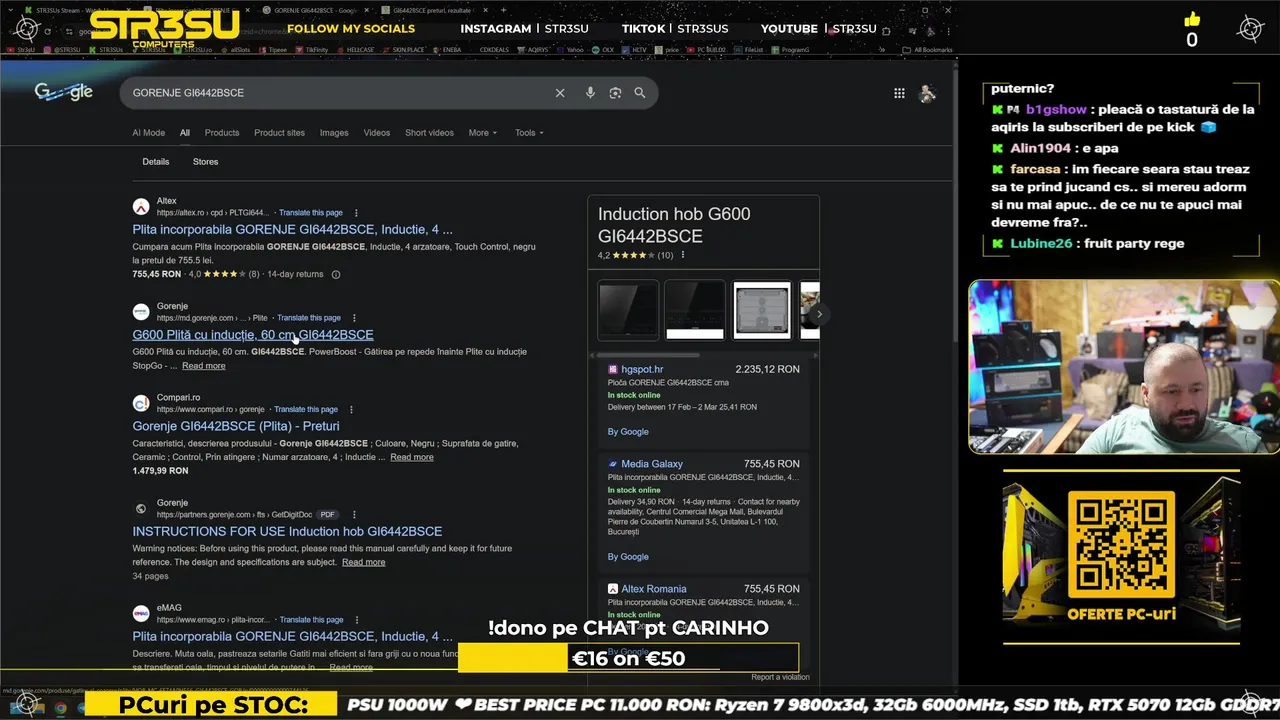The width and height of the screenshot is (1280, 720).
Task: Click the Compari.ro site favicon
Action: pyautogui.click(x=141, y=403)
